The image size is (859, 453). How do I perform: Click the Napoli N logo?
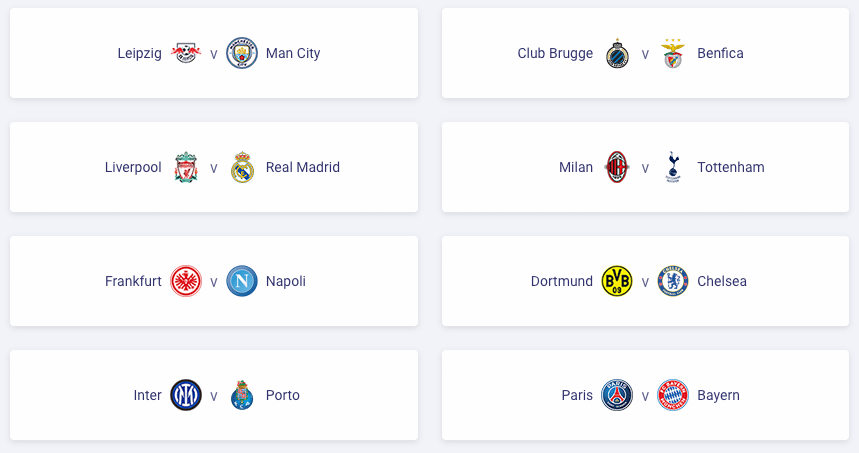point(242,281)
